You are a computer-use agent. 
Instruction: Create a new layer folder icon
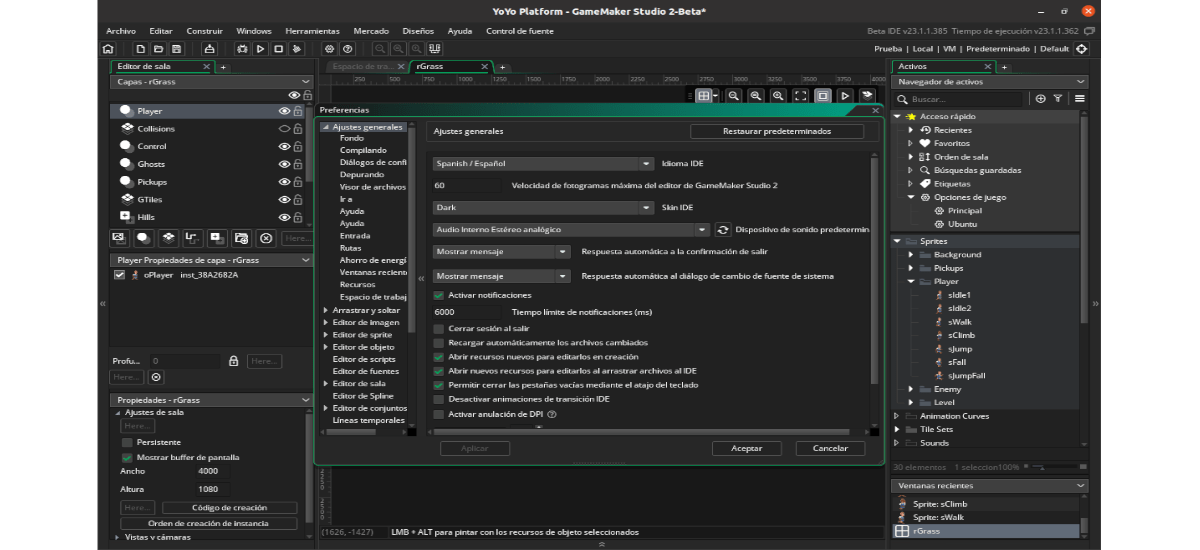coord(241,238)
